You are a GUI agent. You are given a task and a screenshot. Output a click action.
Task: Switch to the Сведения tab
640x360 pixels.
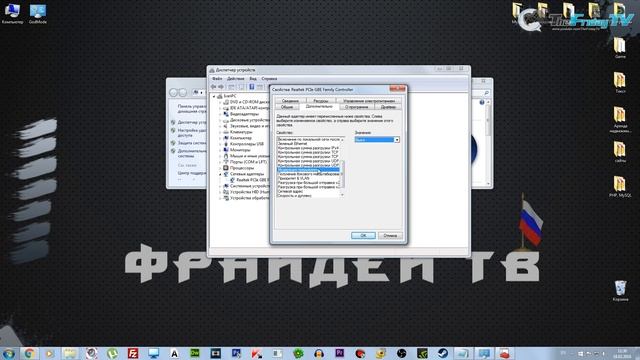[290, 100]
